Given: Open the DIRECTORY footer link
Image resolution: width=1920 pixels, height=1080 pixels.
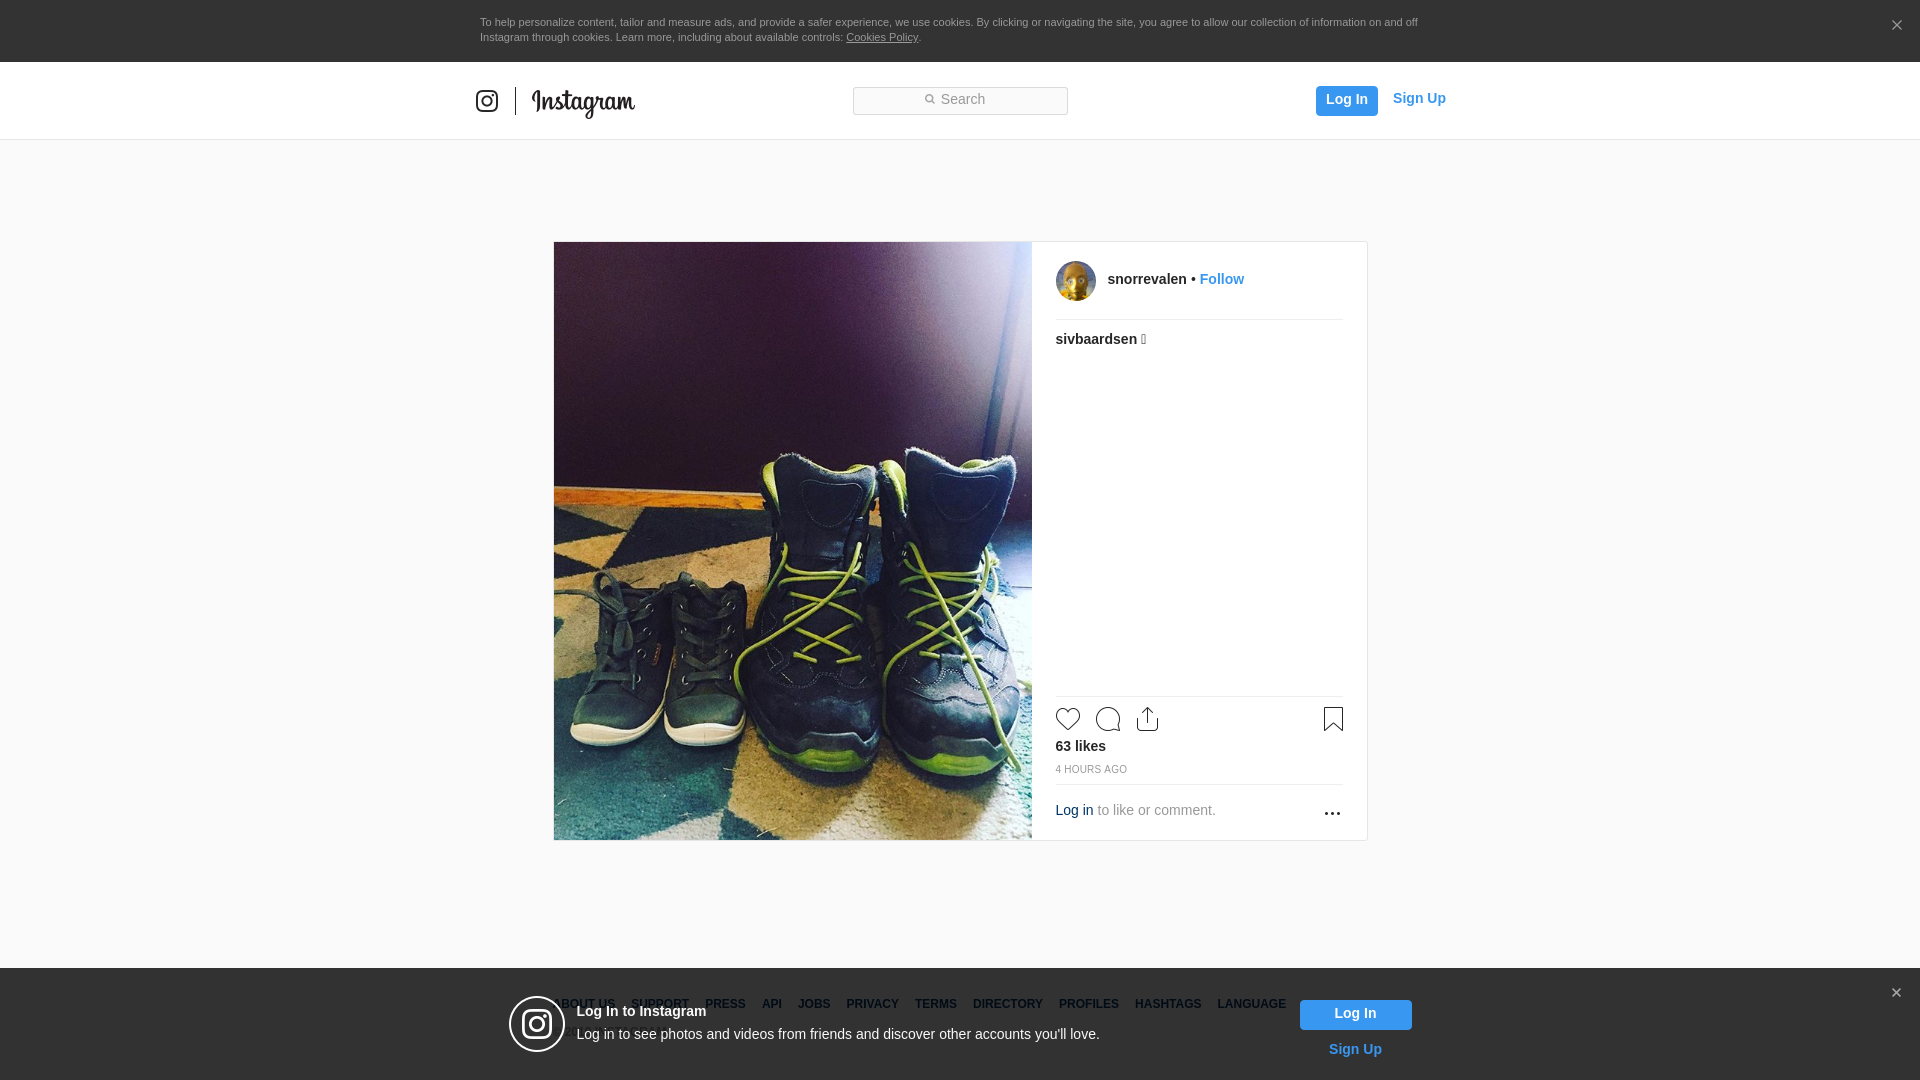Looking at the screenshot, I should point(1008,1004).
